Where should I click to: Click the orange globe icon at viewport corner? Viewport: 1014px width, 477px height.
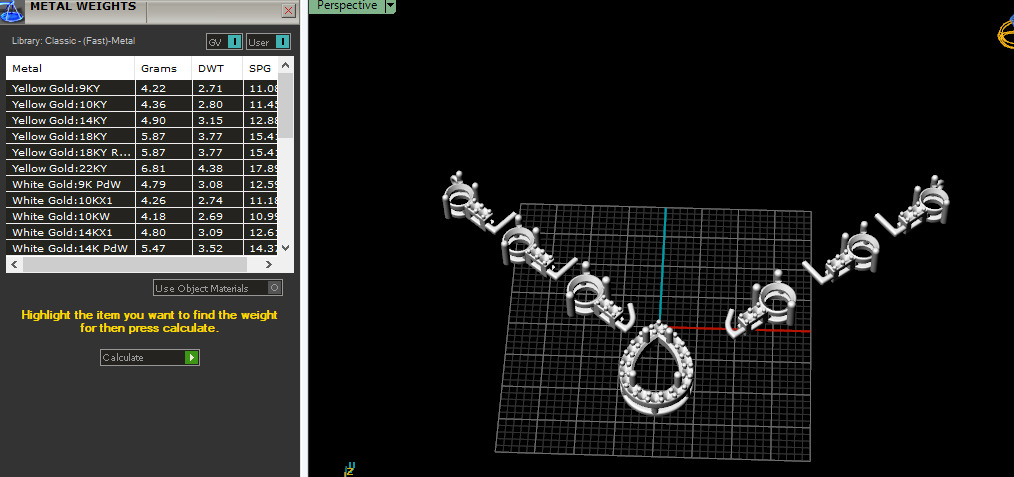[1006, 31]
